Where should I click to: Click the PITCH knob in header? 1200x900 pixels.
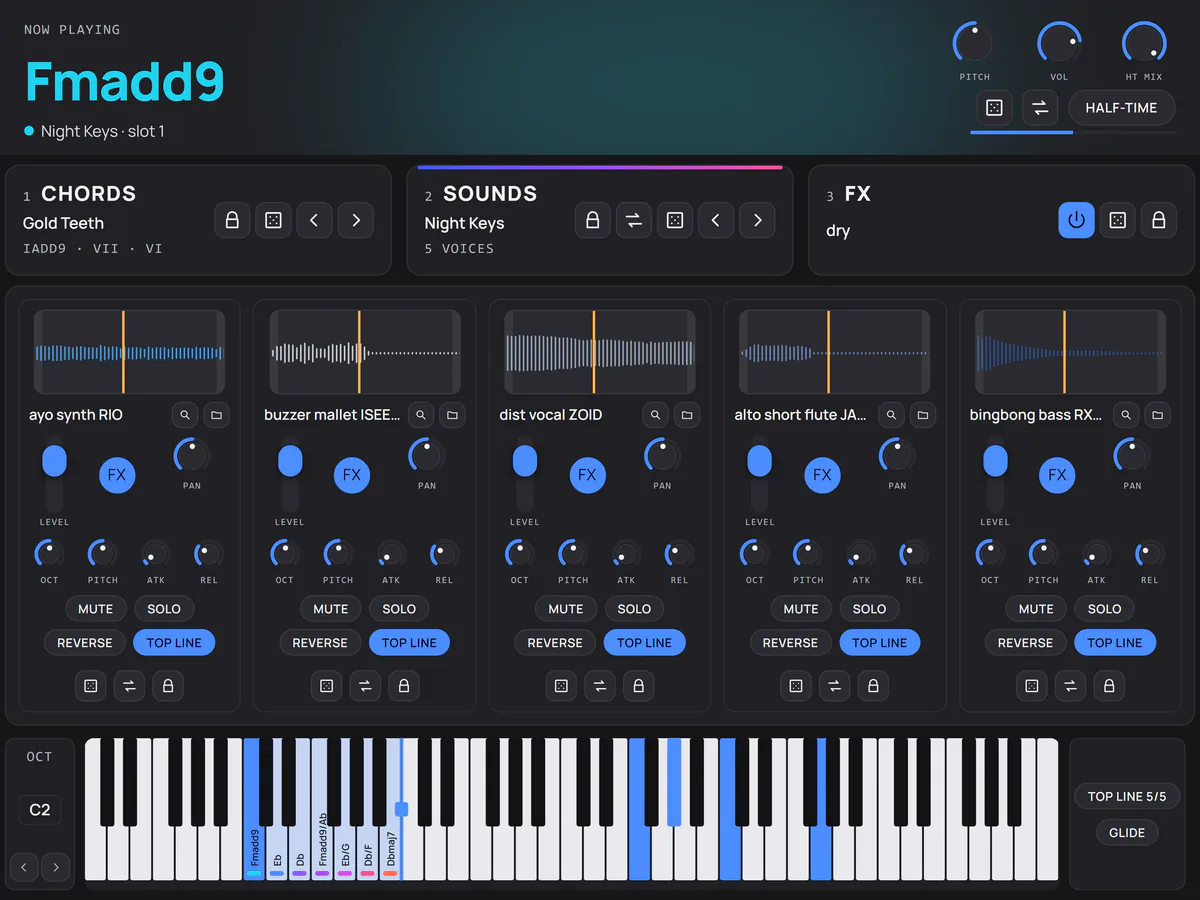click(974, 44)
